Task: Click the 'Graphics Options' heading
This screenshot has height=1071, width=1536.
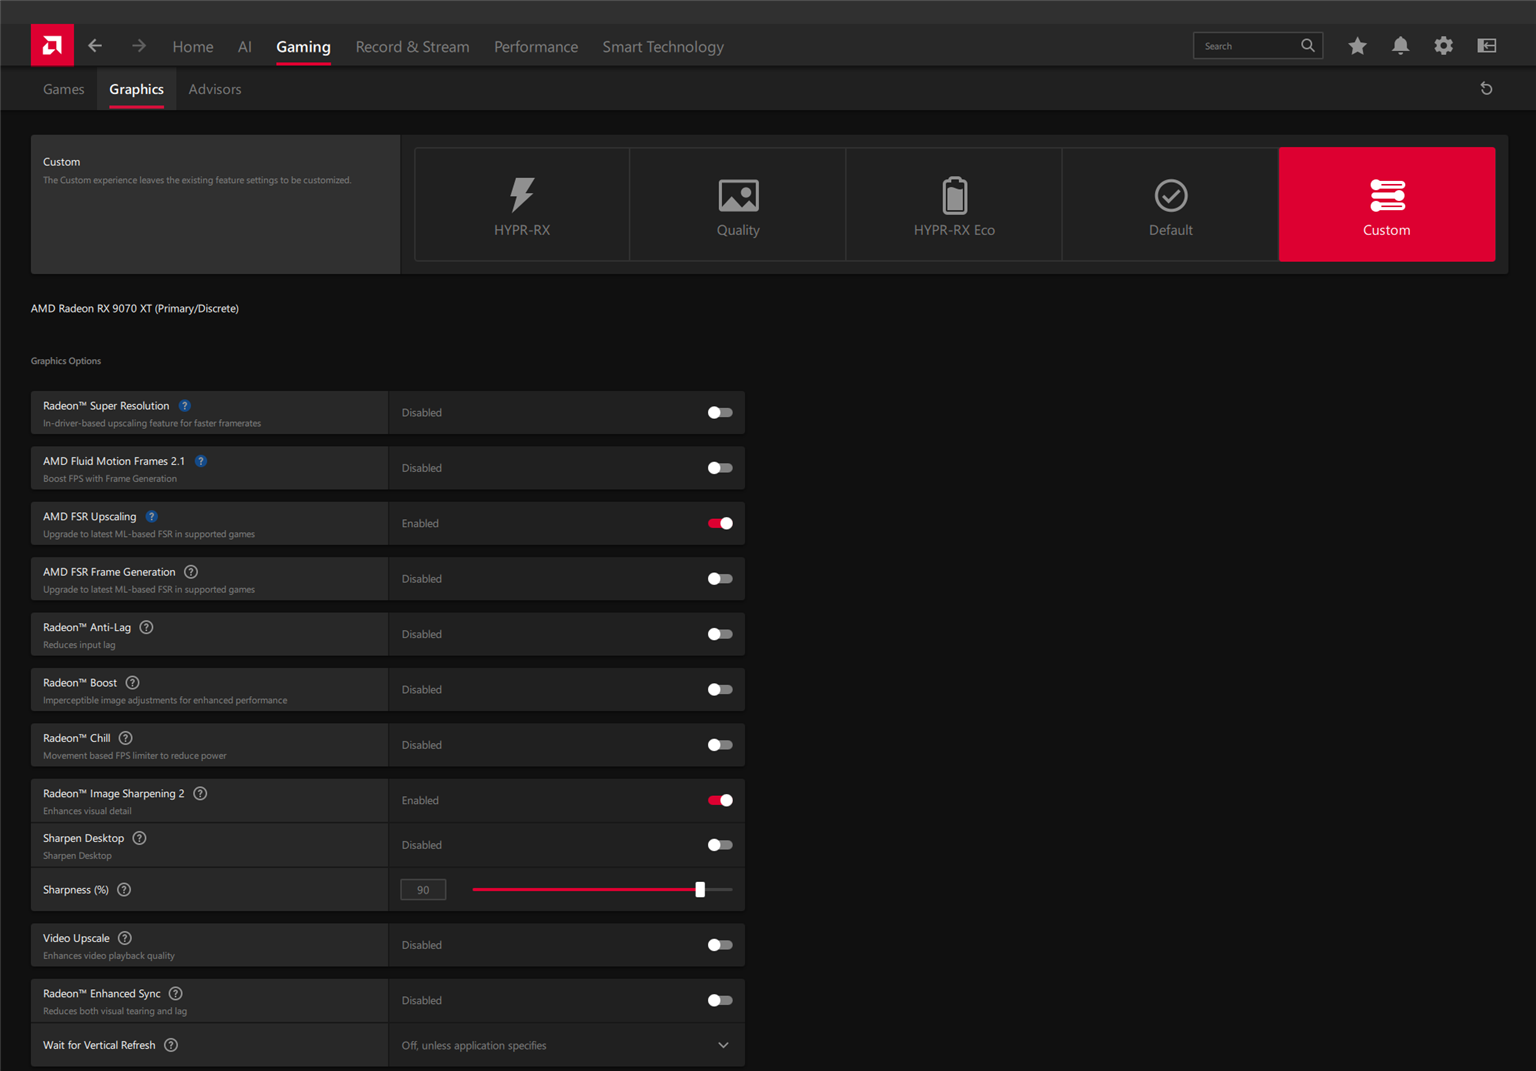Action: point(66,361)
